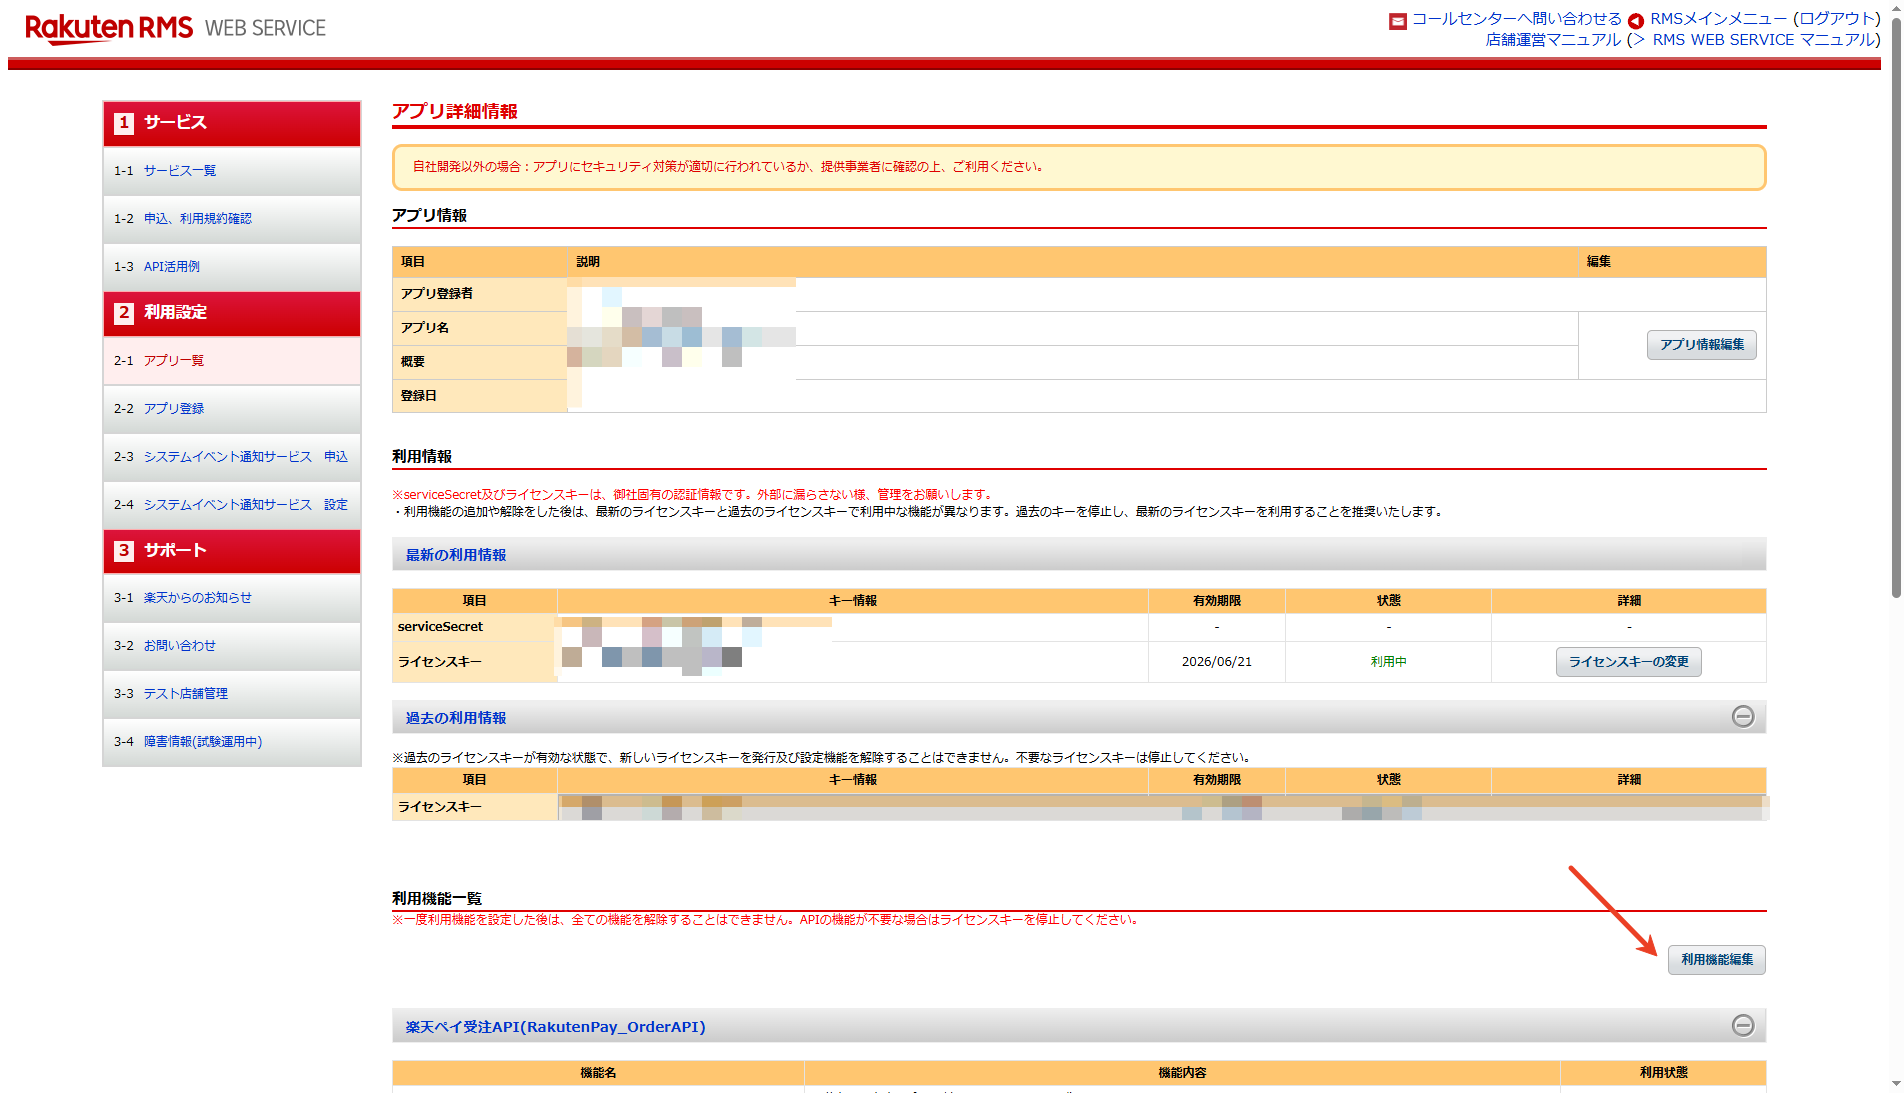Click the 利用状態 column header
Screen dimensions: 1904x1093
1664,1073
